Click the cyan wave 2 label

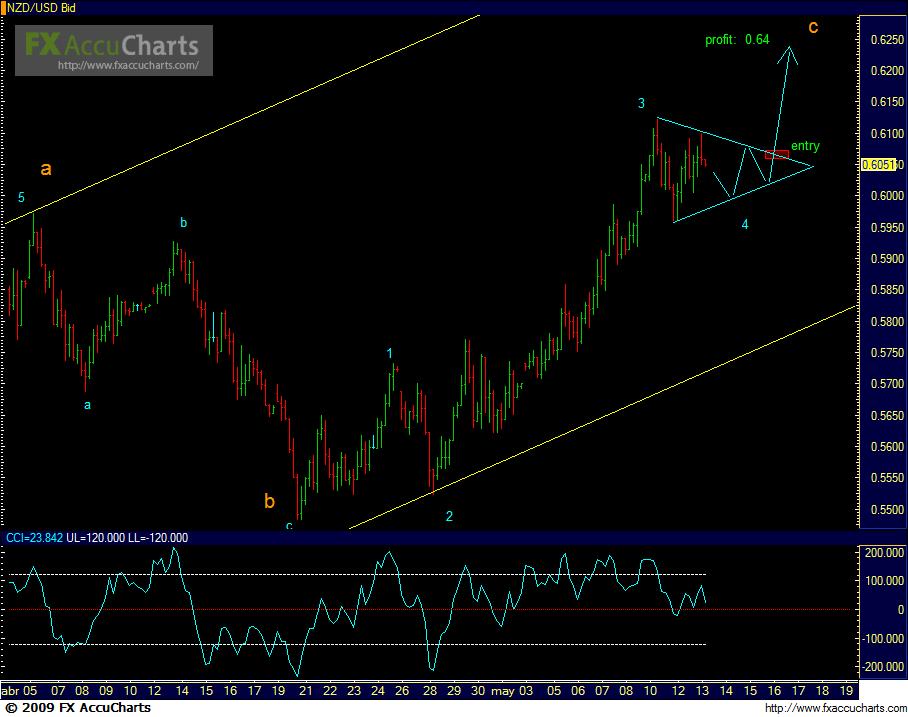(449, 516)
